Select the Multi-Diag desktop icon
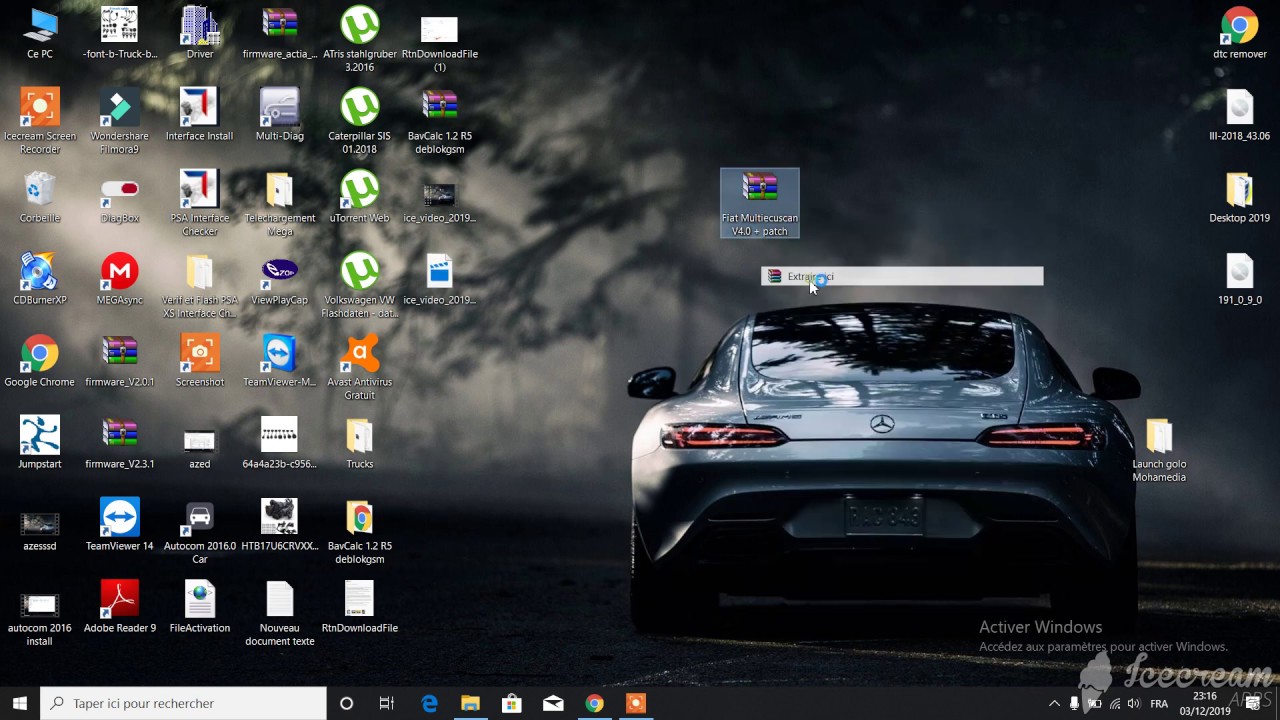This screenshot has height=720, width=1280. pos(280,115)
